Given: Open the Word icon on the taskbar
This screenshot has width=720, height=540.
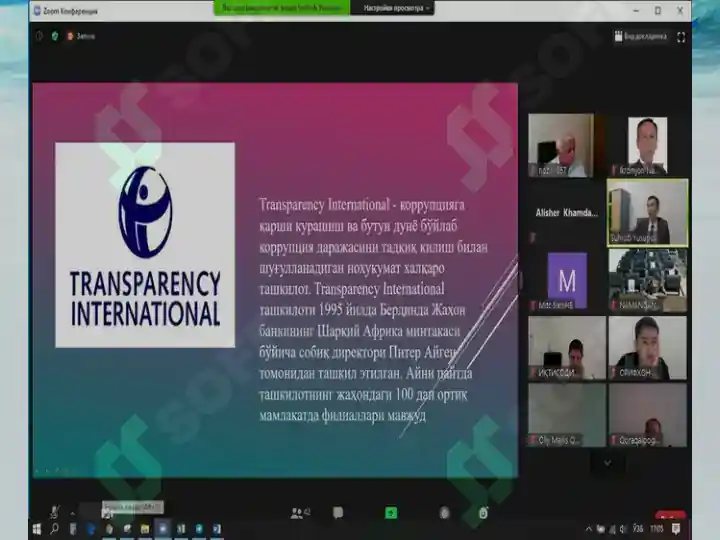Looking at the screenshot, I should tap(217, 529).
